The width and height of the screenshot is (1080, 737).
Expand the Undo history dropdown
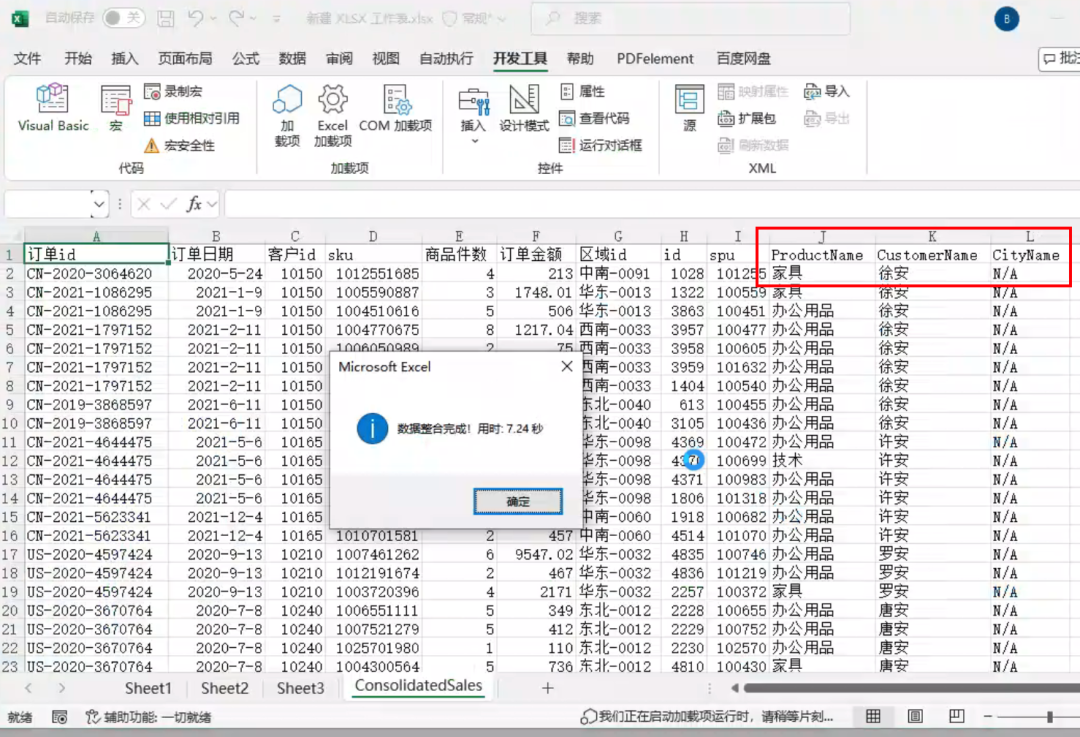(213, 19)
